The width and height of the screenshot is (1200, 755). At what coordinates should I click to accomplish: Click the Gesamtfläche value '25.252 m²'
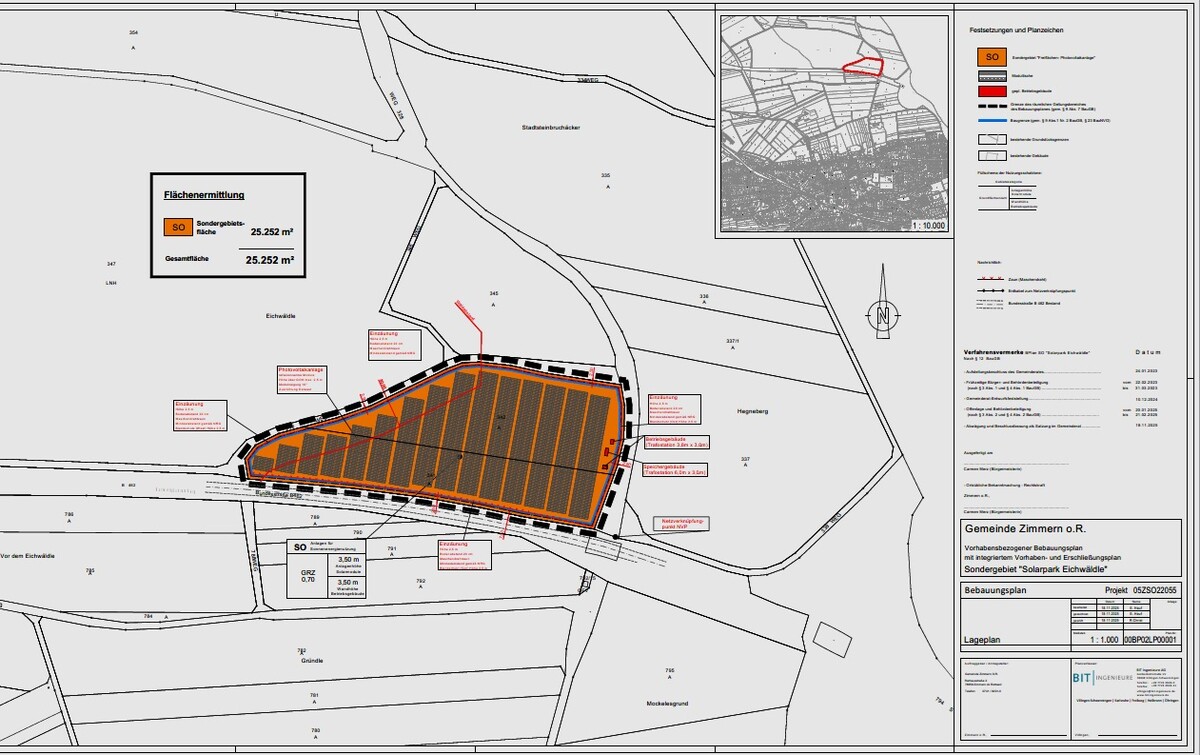tap(269, 259)
